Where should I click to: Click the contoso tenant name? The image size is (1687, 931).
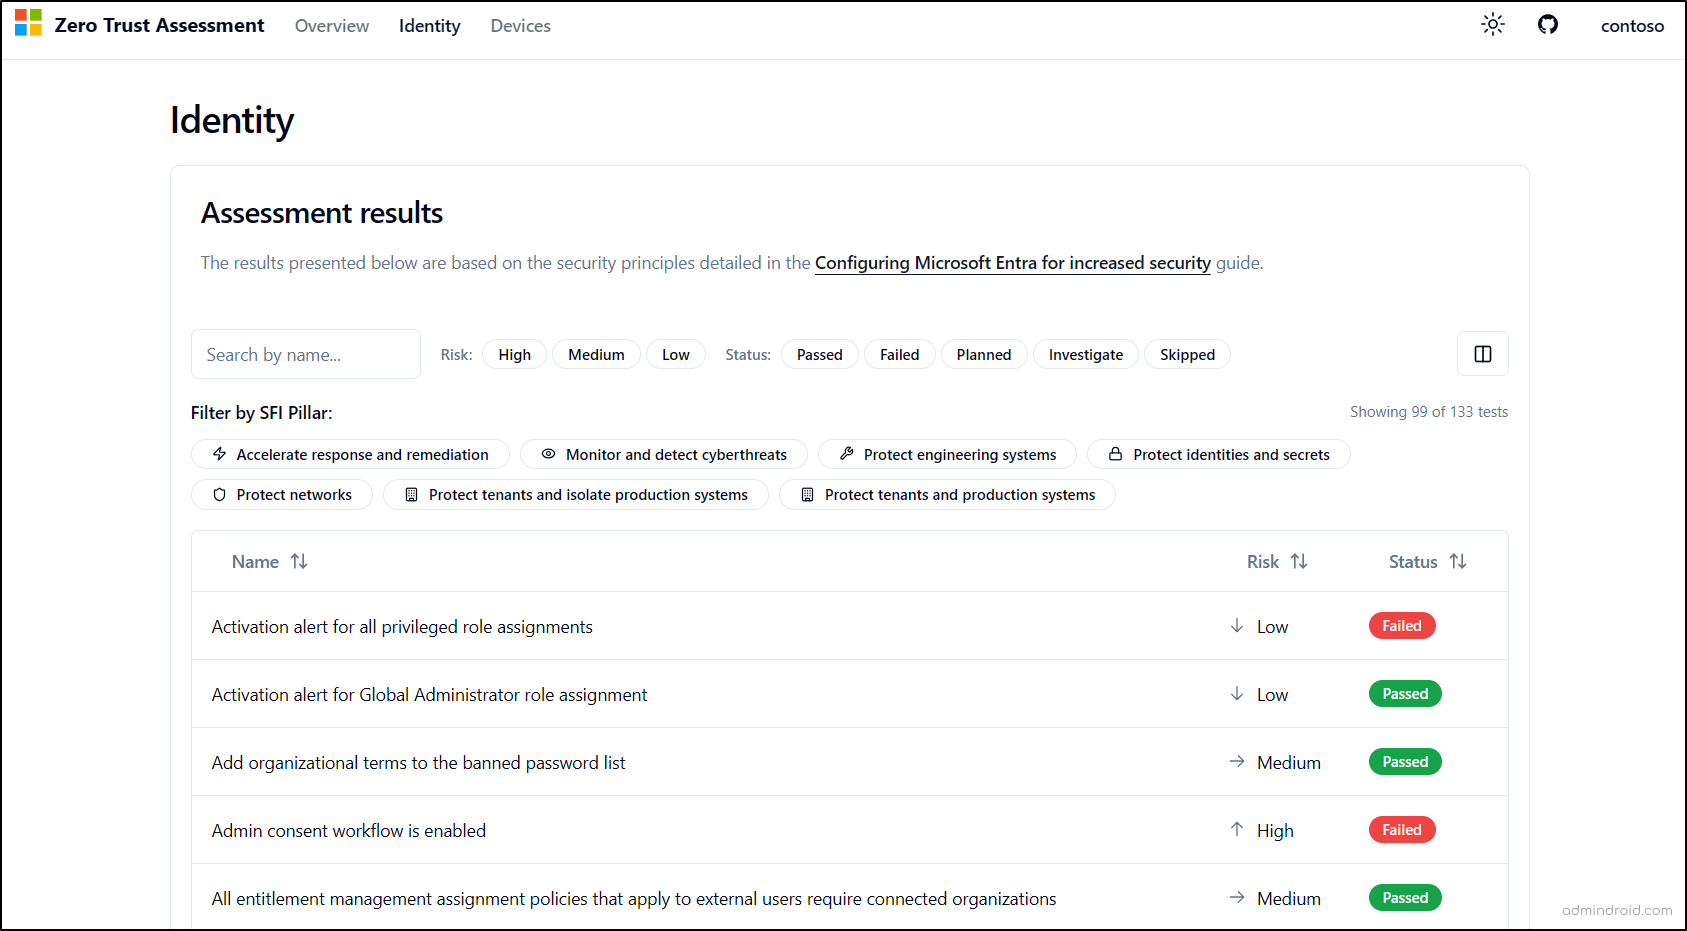1632,26
